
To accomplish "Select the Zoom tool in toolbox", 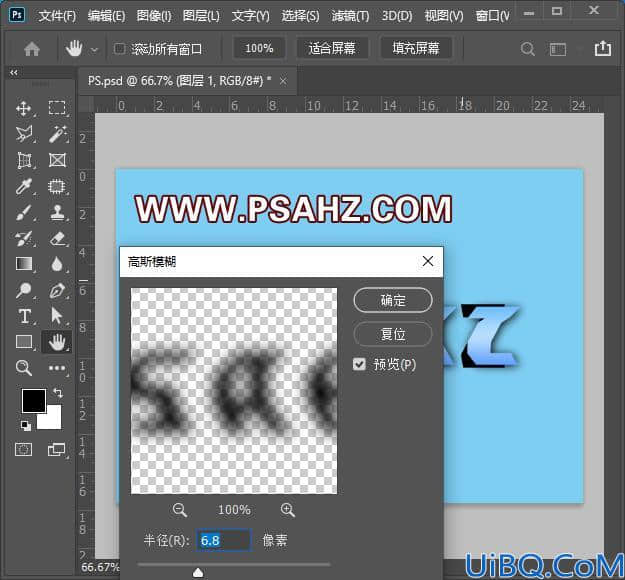I will point(24,368).
